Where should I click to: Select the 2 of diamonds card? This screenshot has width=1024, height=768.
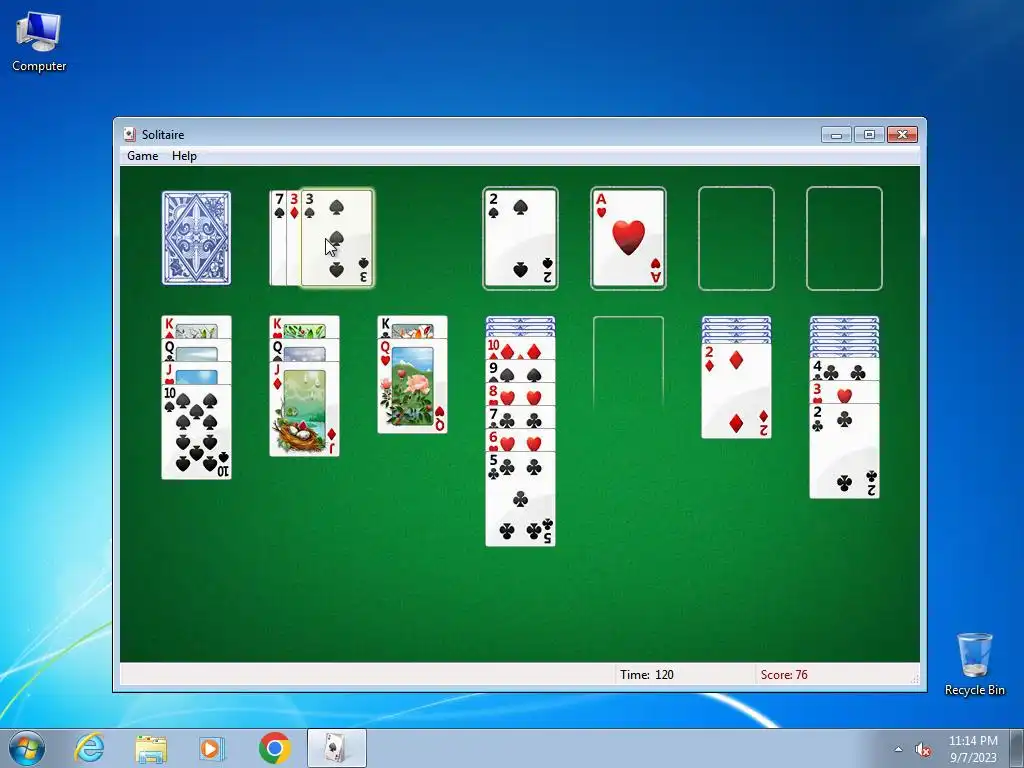pos(736,391)
